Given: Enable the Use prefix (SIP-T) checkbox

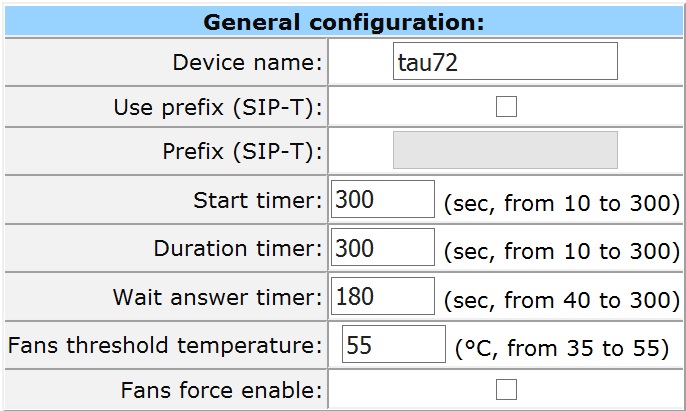Looking at the screenshot, I should (506, 107).
